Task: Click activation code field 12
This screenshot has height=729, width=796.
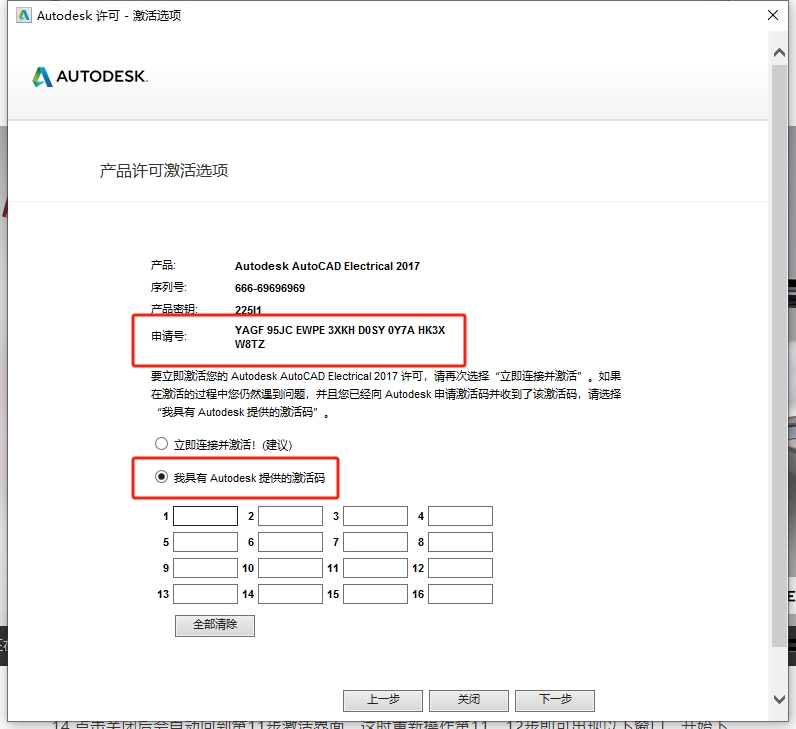Action: [x=460, y=568]
